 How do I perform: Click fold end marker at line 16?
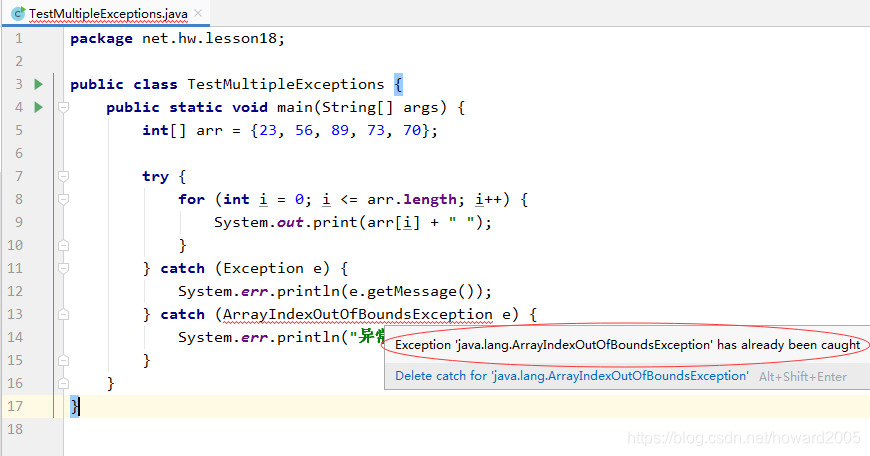64,383
